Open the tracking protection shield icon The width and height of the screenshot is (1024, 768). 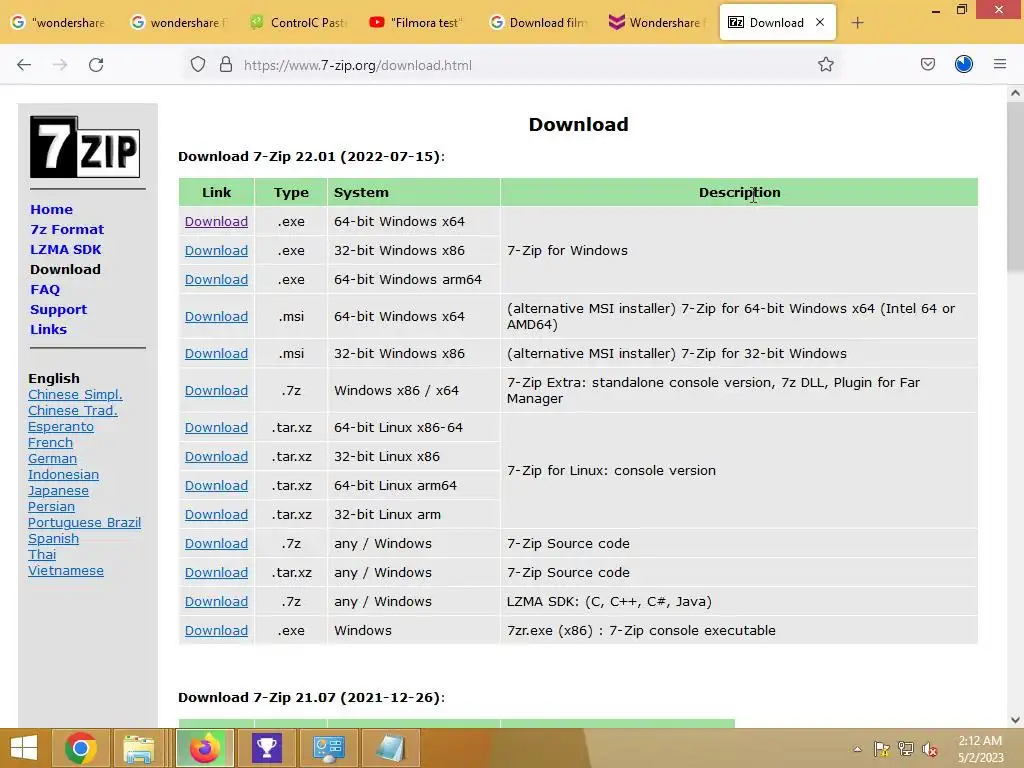pos(198,65)
